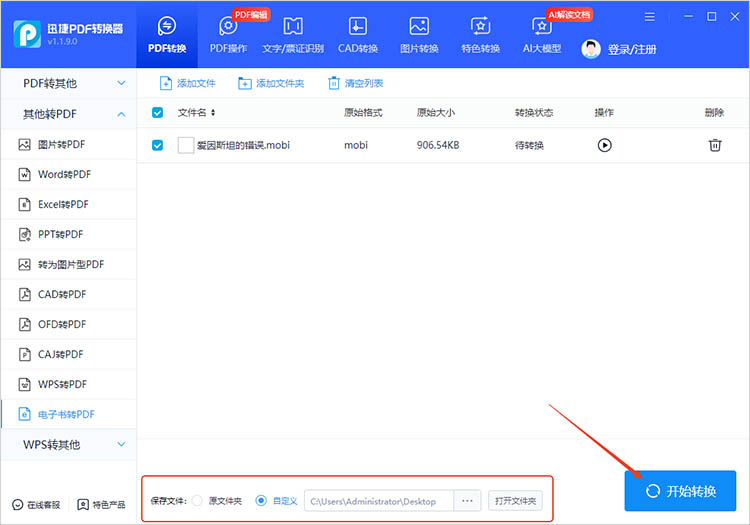Select Excel转PDF in the sidebar

(69, 205)
